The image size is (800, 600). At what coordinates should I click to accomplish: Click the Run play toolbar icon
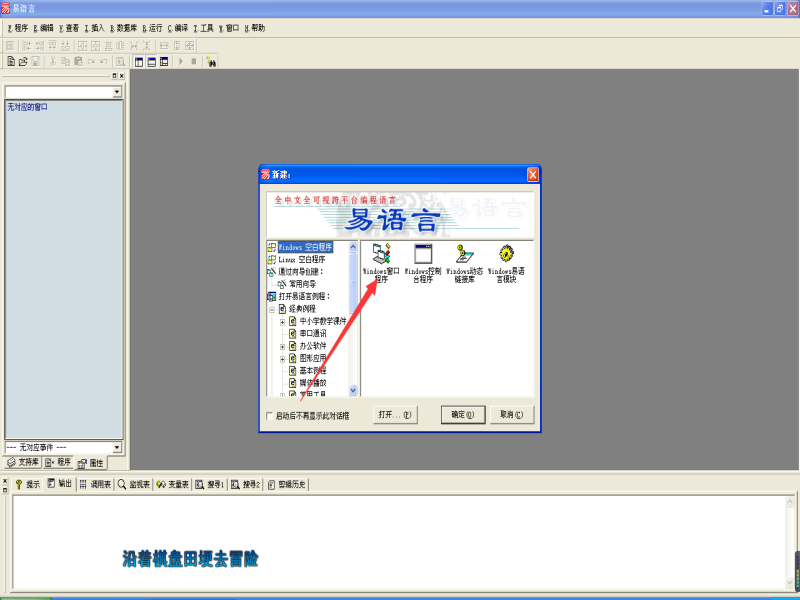click(x=181, y=62)
